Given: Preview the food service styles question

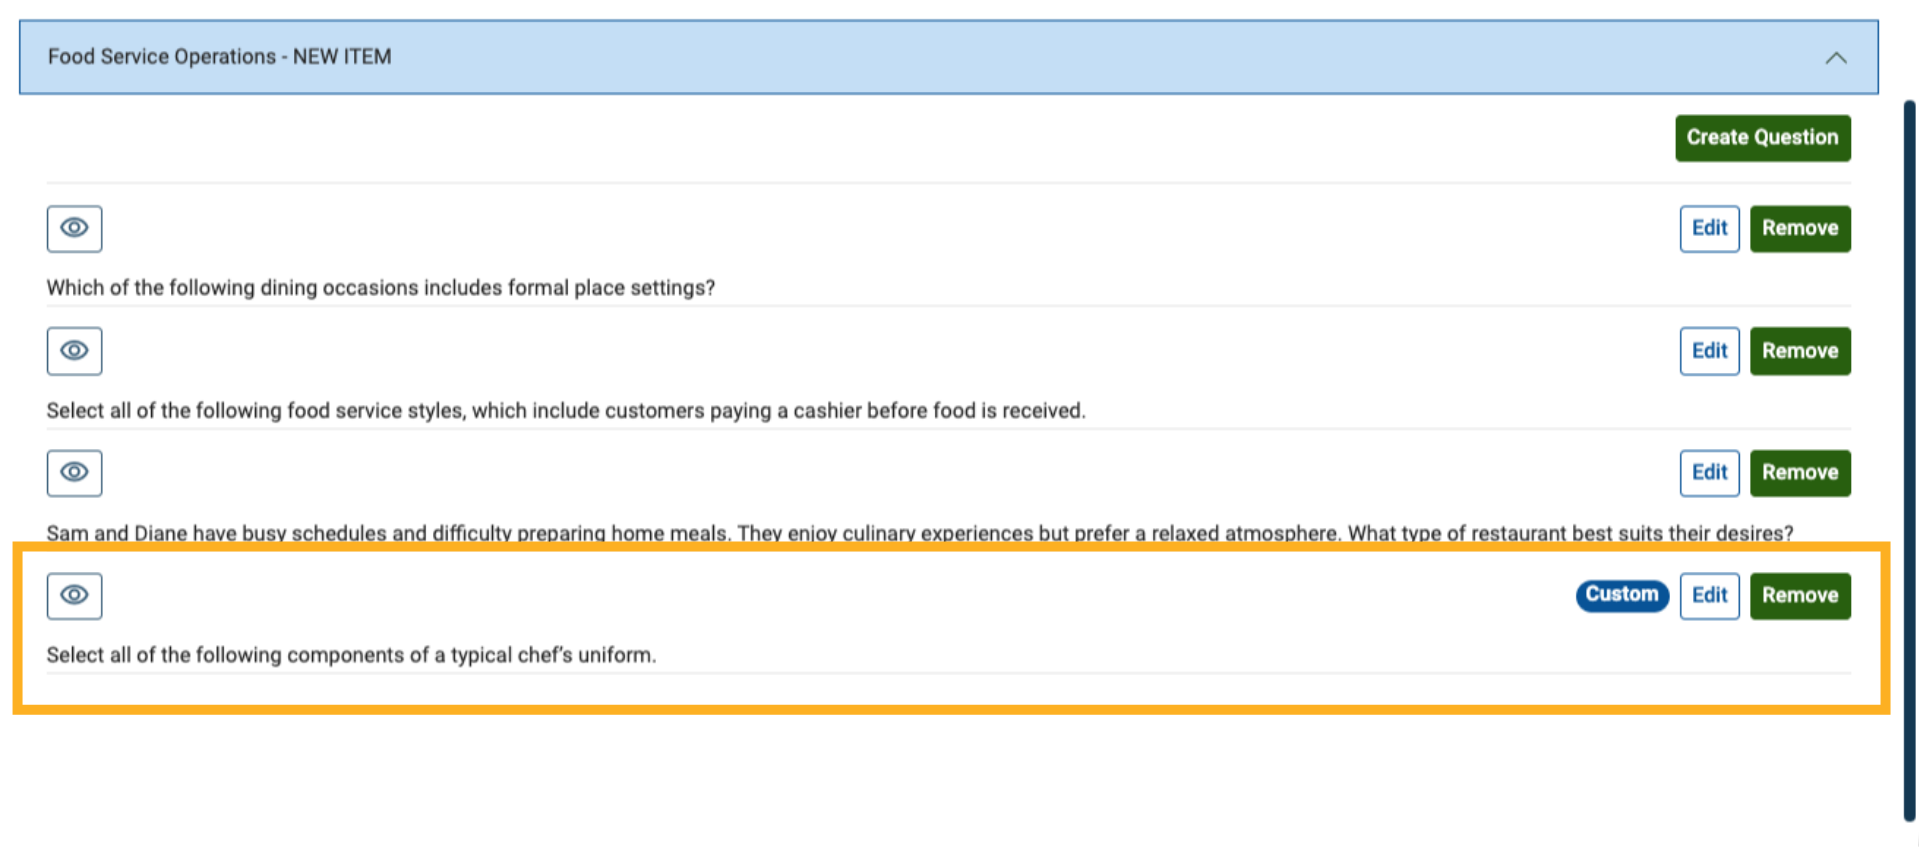Looking at the screenshot, I should click(74, 351).
